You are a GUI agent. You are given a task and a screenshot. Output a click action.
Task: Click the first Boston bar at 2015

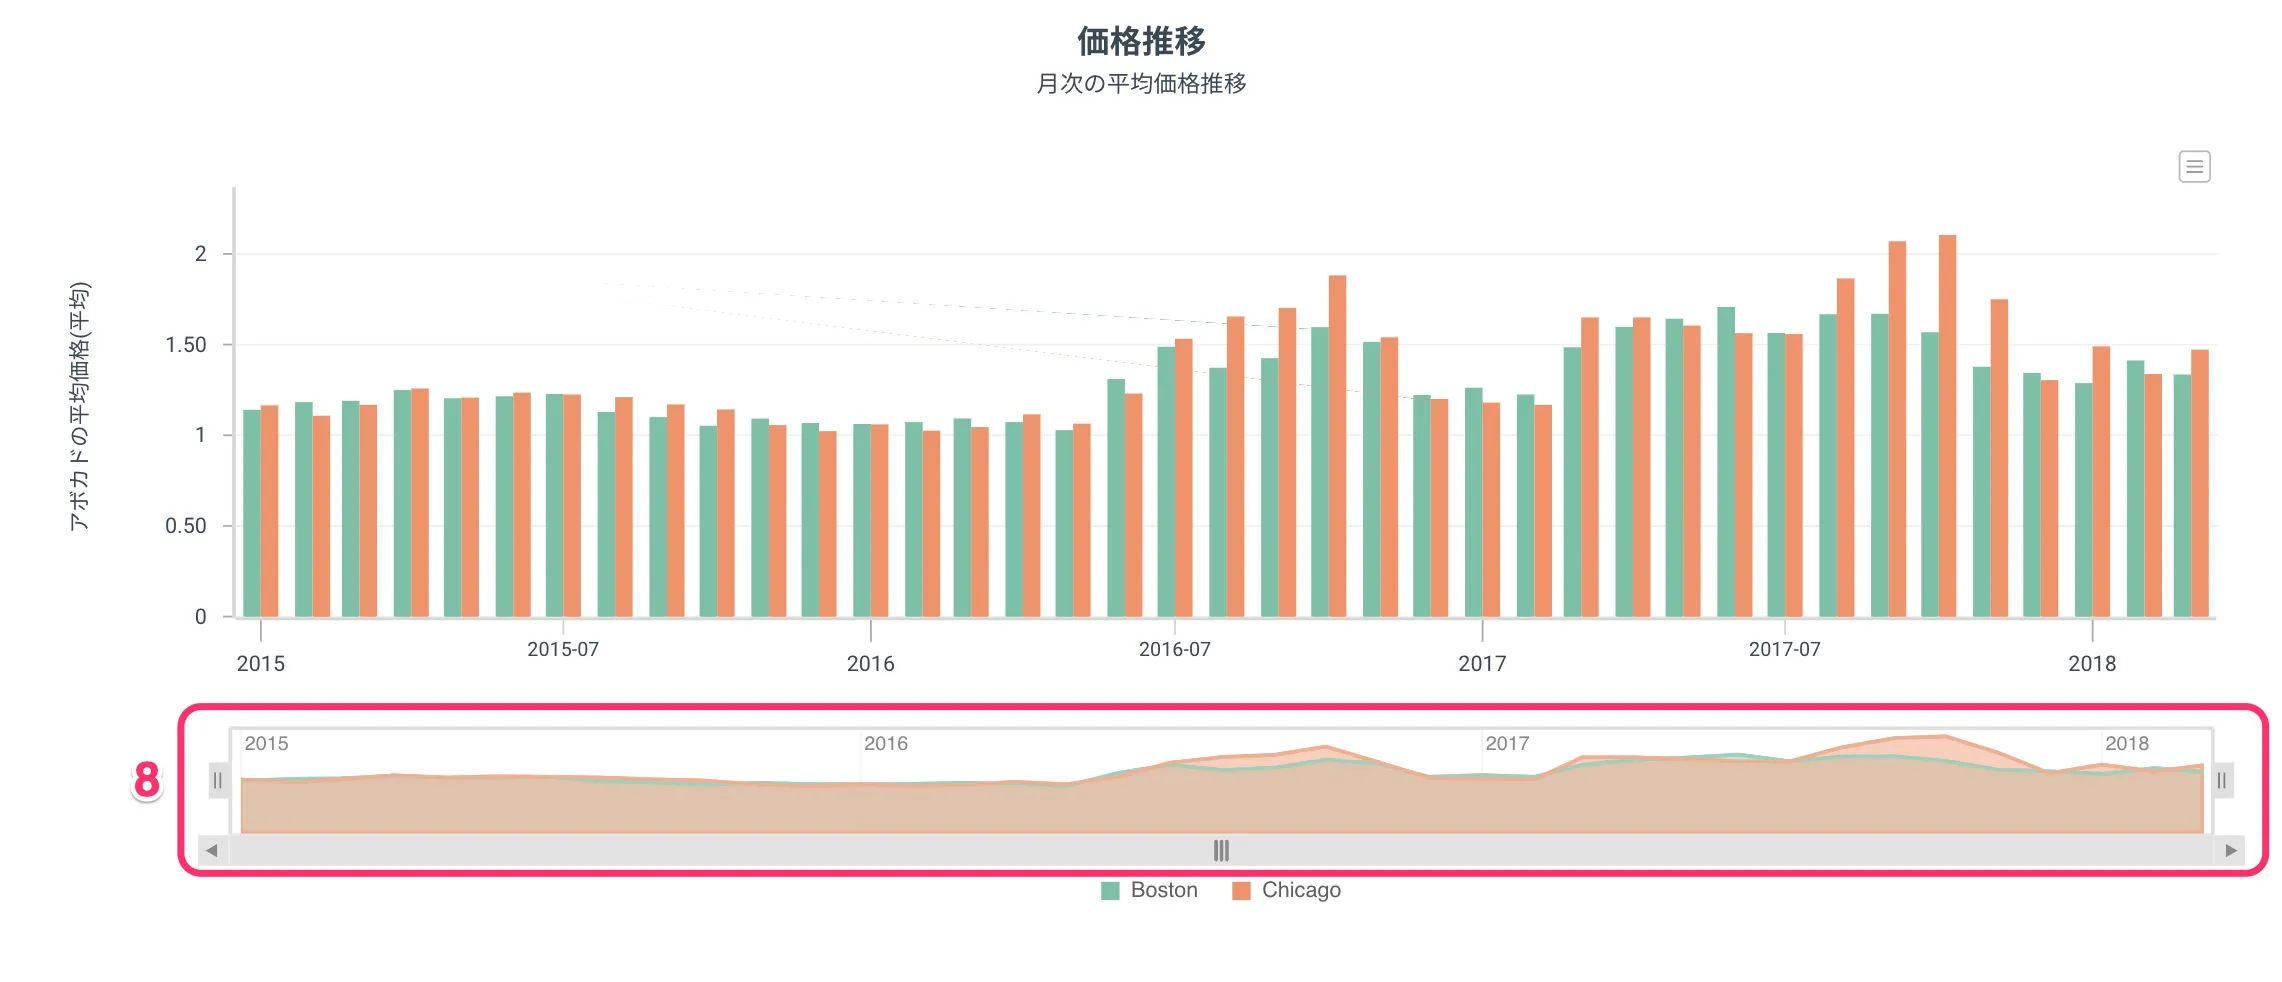click(252, 513)
